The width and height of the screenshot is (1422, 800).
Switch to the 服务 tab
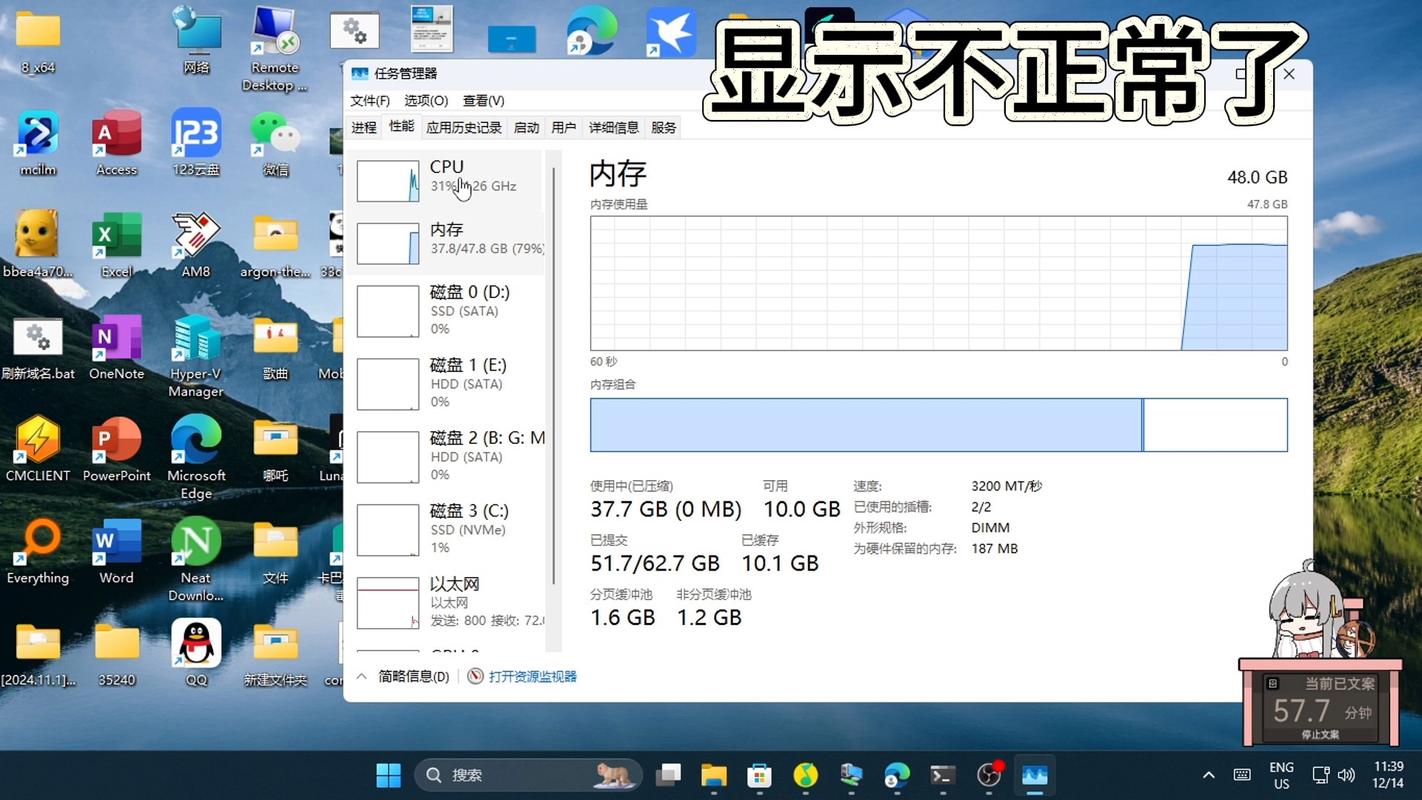coord(664,127)
